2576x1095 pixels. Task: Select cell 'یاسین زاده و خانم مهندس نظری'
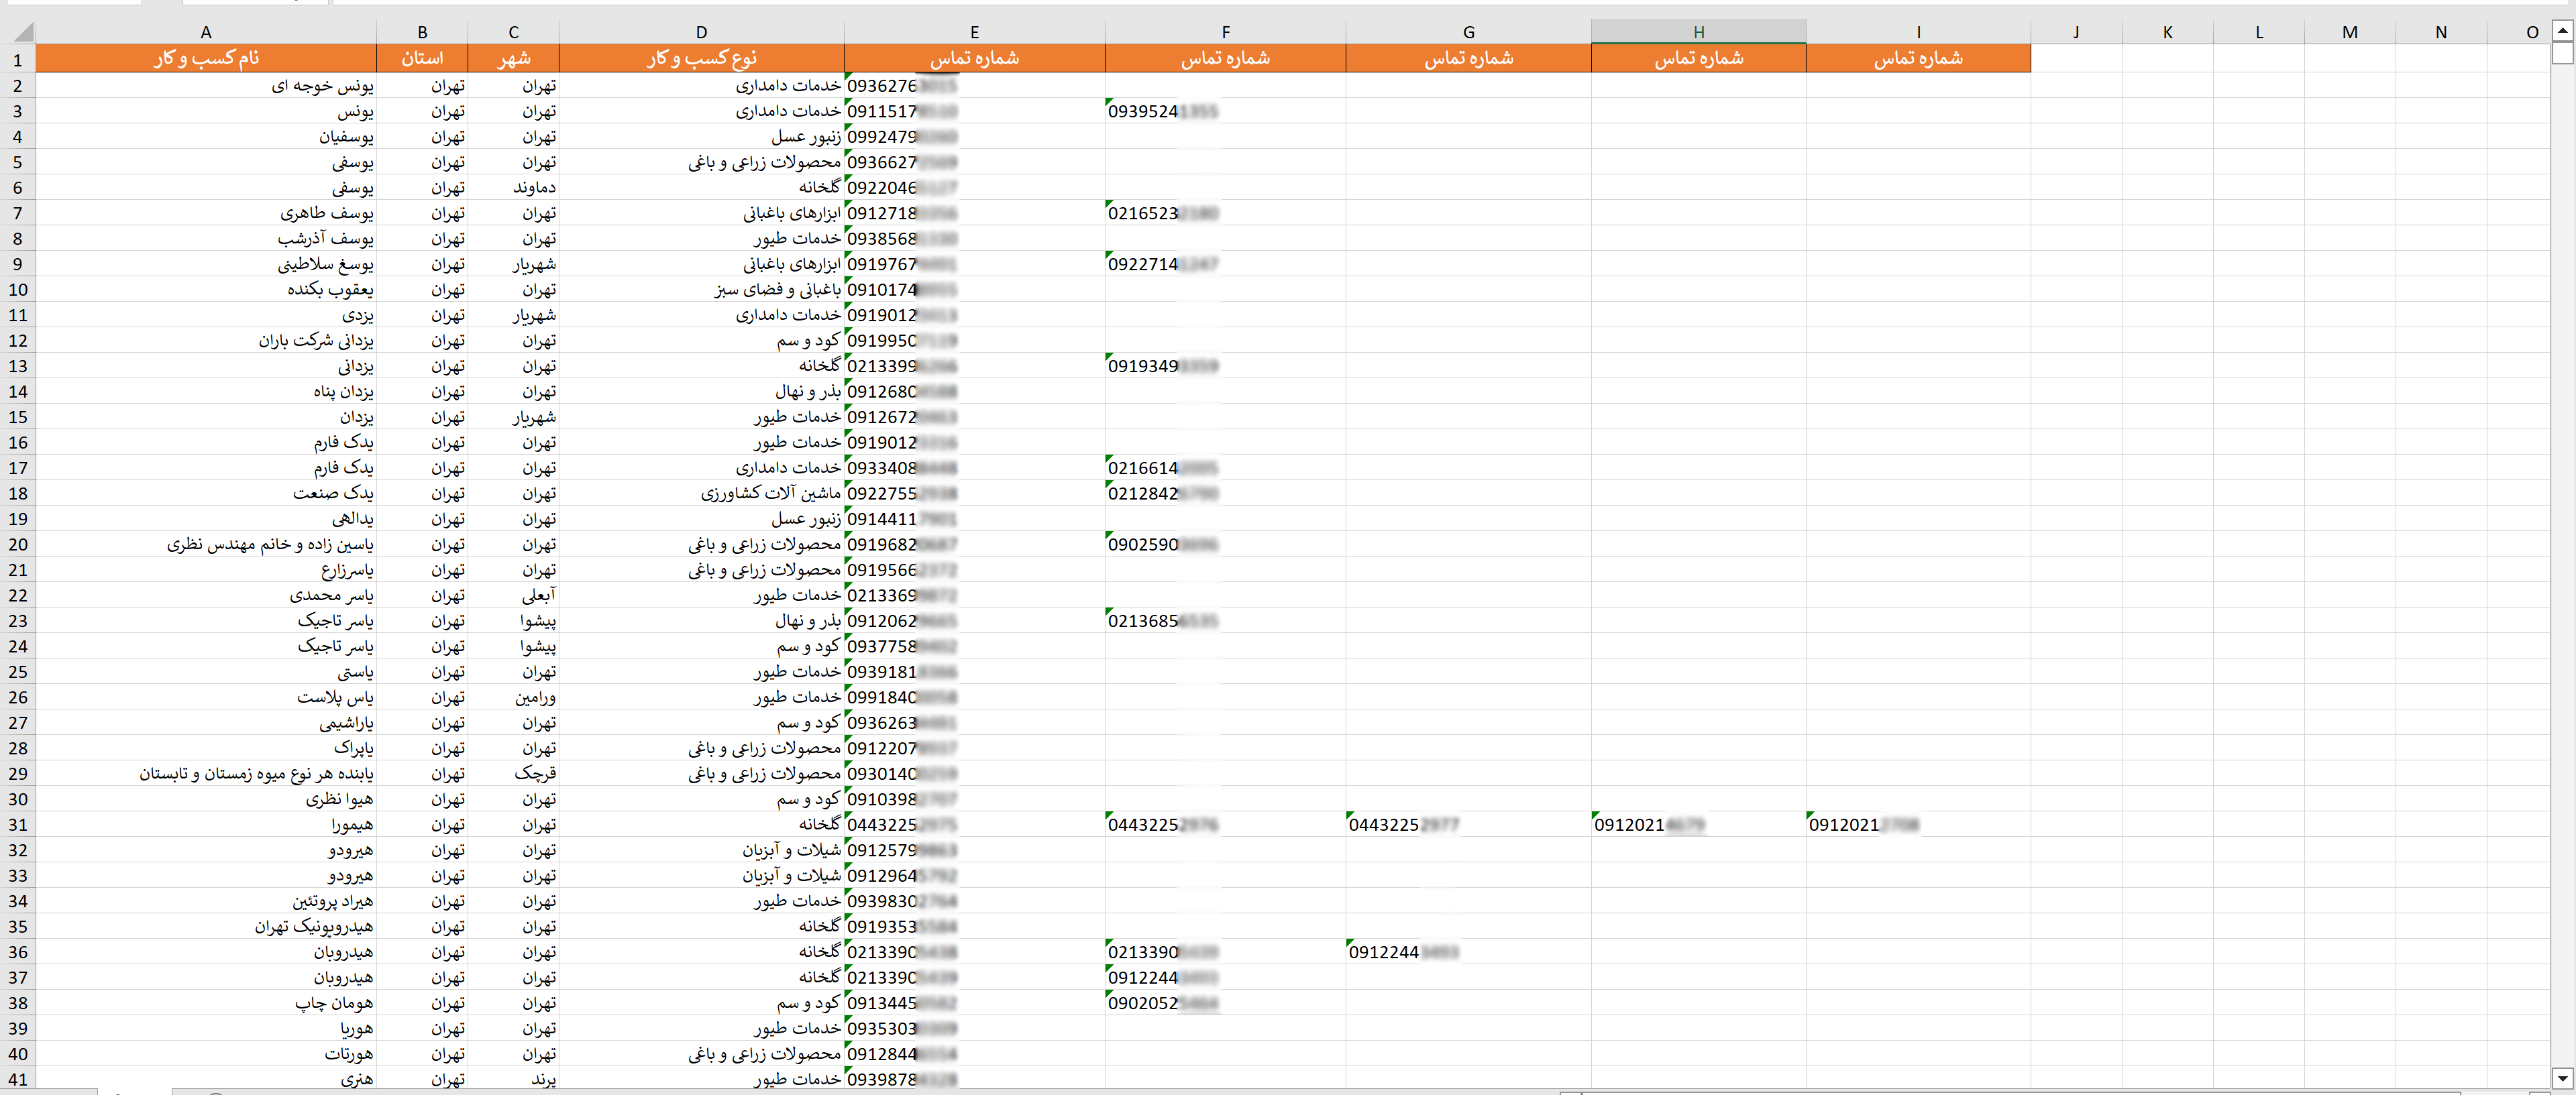tap(206, 544)
